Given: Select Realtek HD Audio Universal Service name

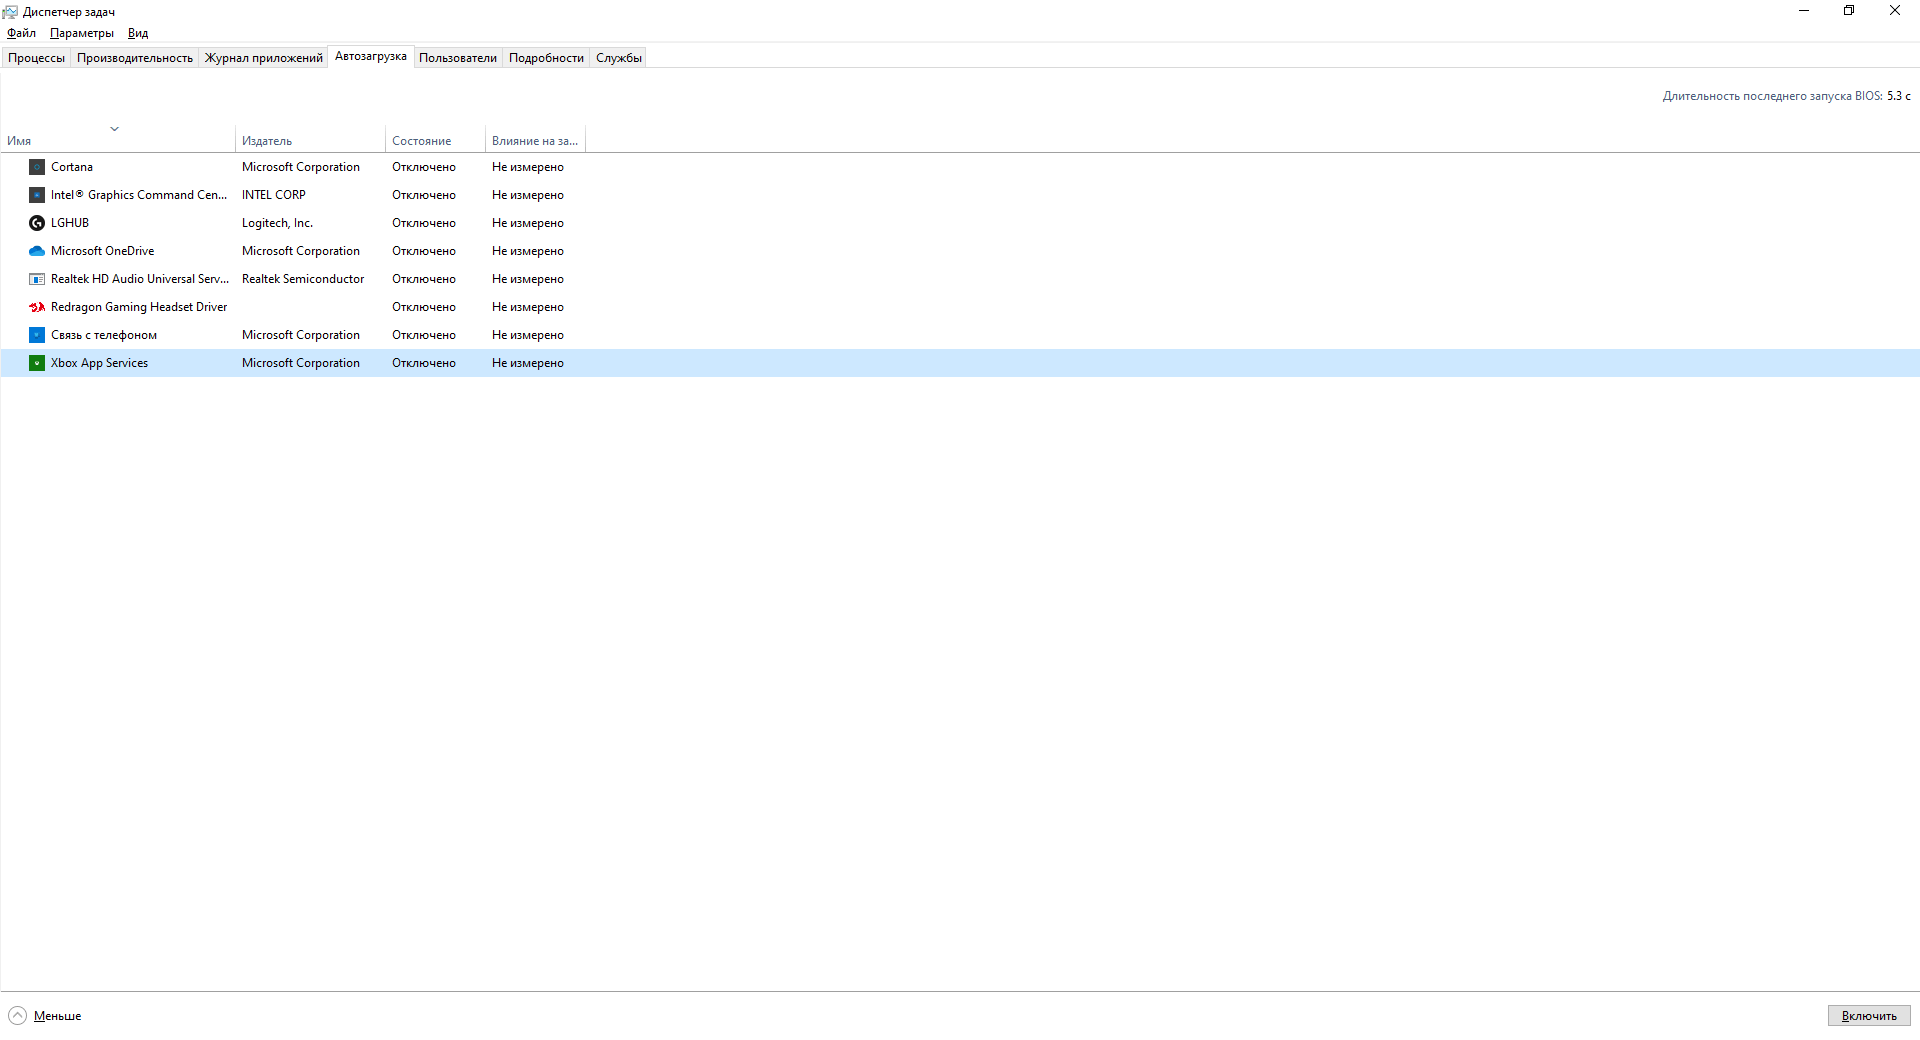Looking at the screenshot, I should [x=140, y=279].
